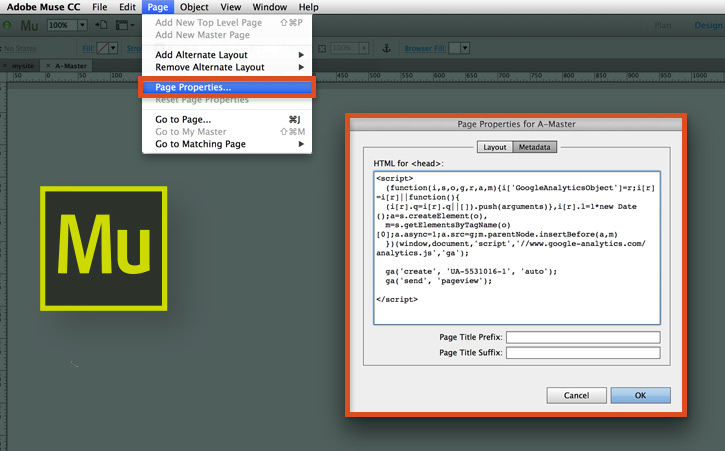Close the mysite document tab
The height and width of the screenshot is (451, 725).
(x=5, y=66)
